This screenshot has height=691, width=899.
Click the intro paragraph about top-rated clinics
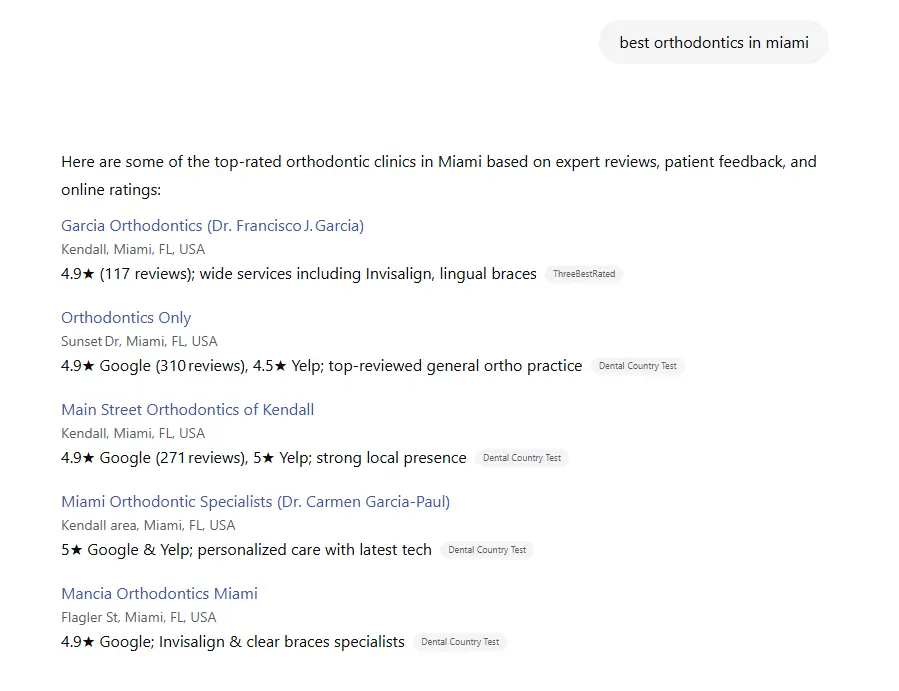tap(439, 175)
